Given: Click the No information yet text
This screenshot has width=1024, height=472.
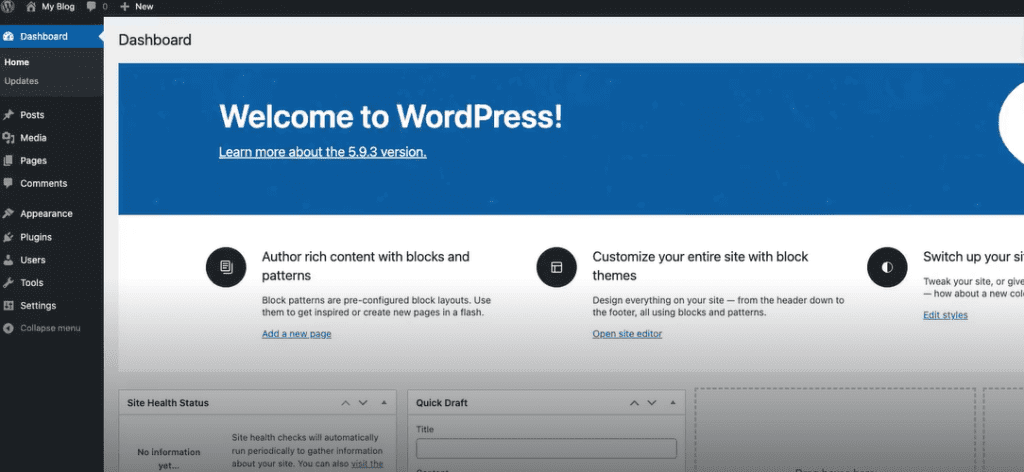Looking at the screenshot, I should click(168, 459).
